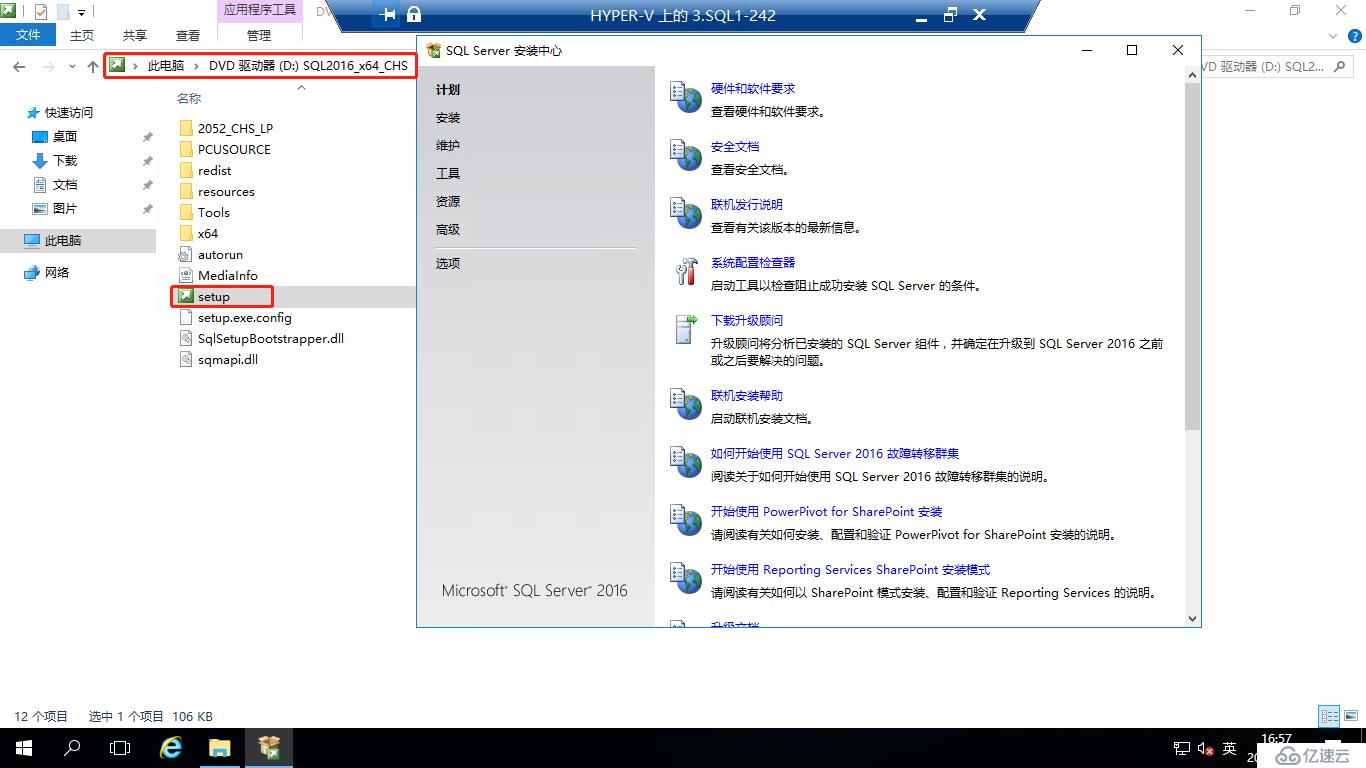Screen dimensions: 1366x768
Task: Switch to the 查看 ribbon tab
Action: [188, 35]
